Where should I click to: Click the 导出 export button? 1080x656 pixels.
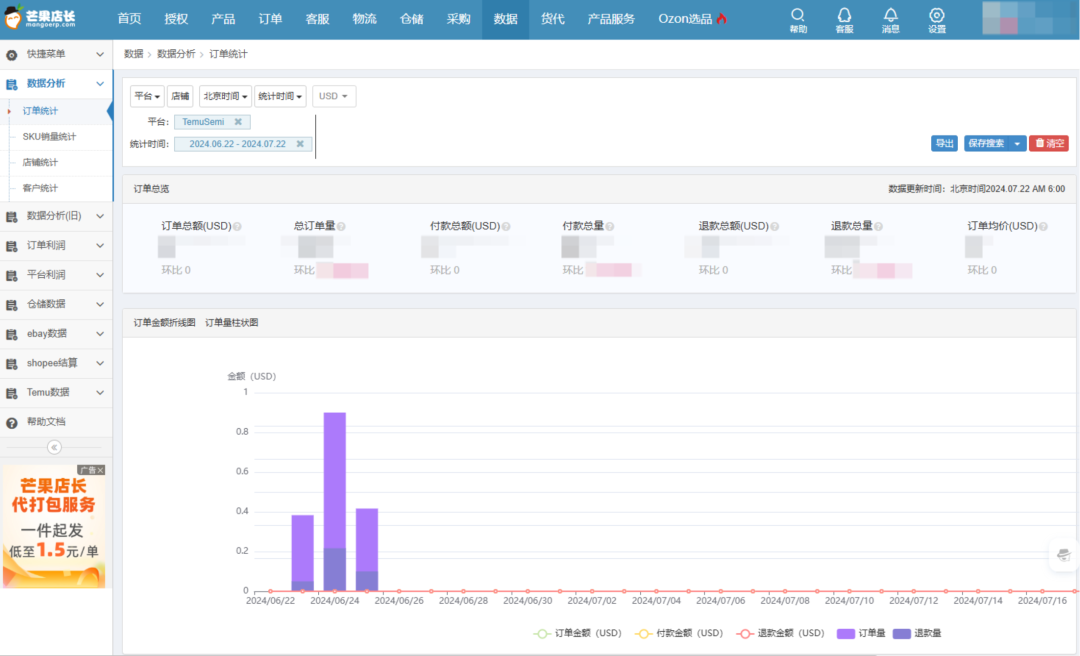944,143
